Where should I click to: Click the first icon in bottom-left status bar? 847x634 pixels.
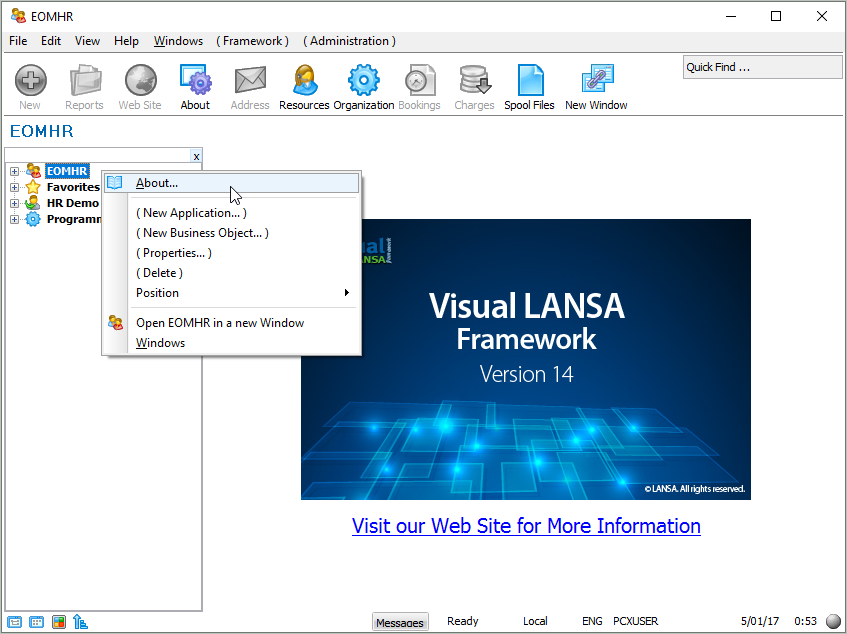[15, 622]
